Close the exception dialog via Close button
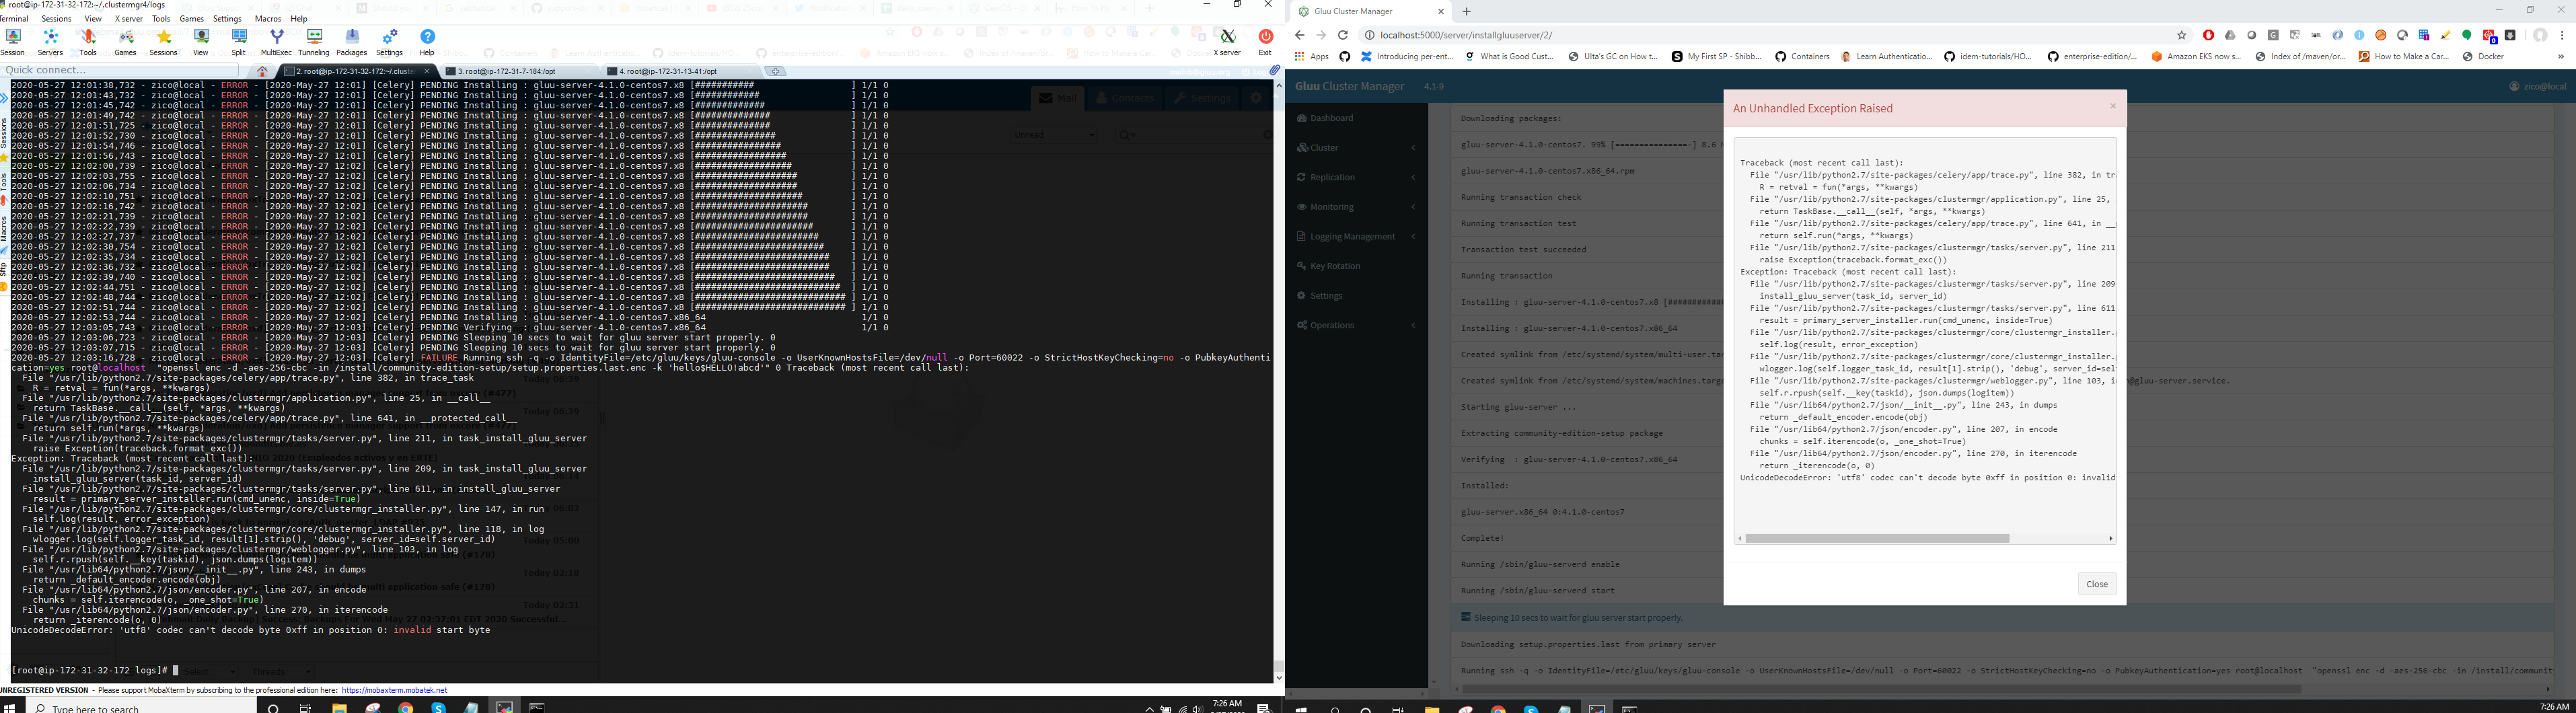 [x=2096, y=584]
